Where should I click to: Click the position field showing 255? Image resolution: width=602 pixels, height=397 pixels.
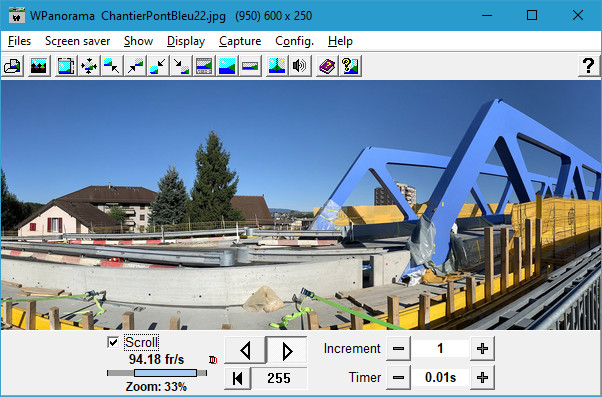click(x=279, y=378)
